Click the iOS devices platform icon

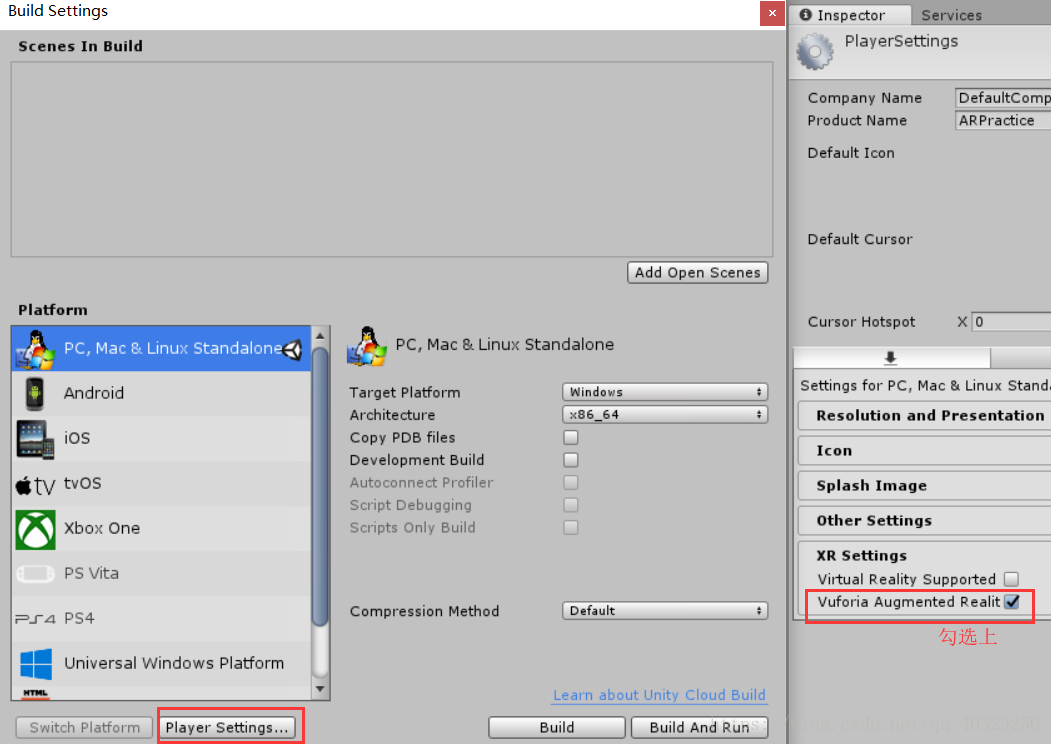35,439
